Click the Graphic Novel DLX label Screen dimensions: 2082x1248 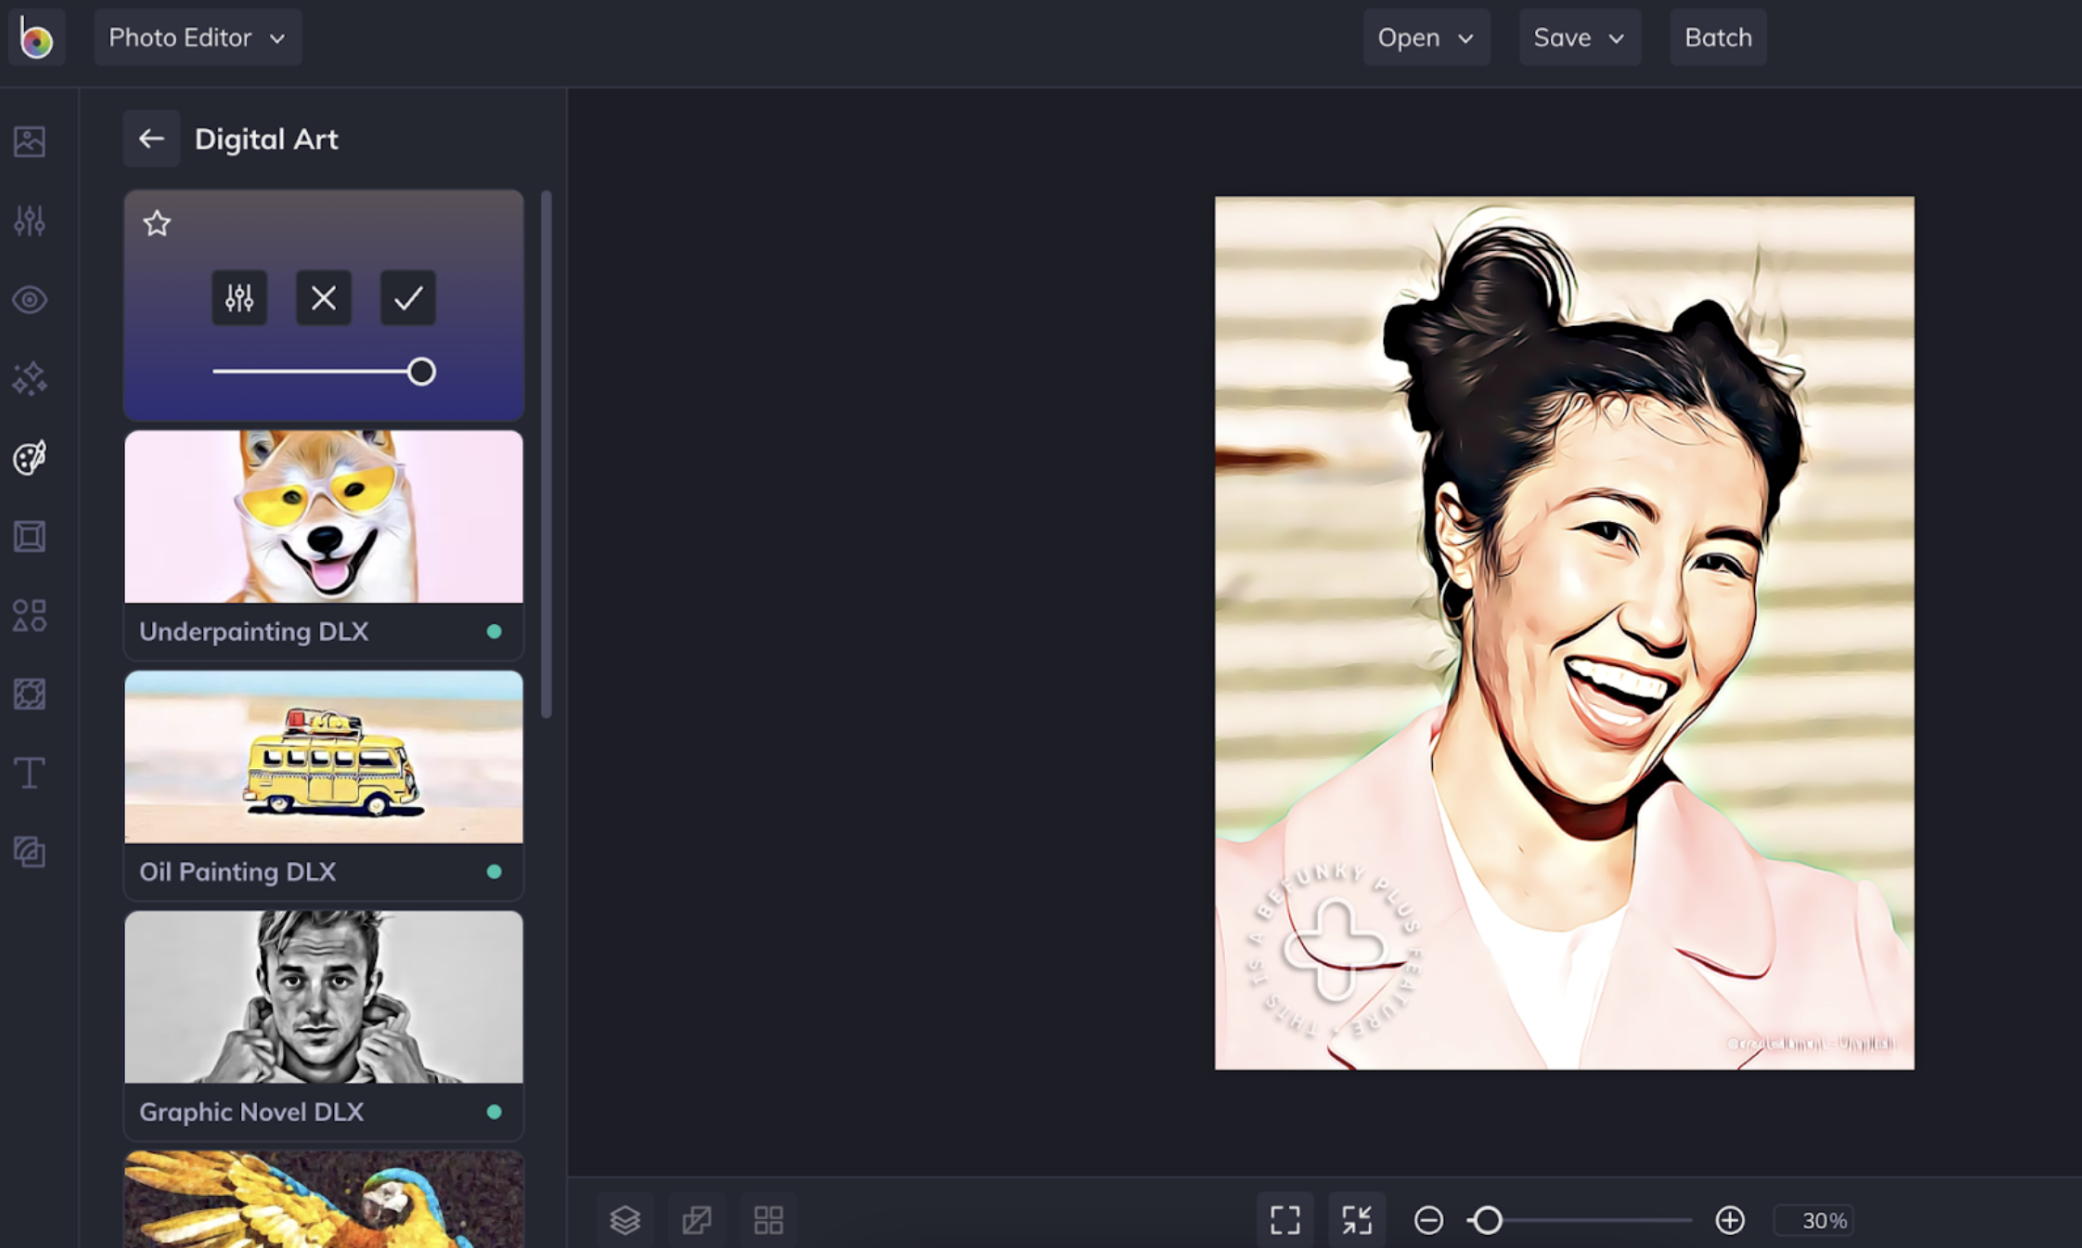point(251,1112)
